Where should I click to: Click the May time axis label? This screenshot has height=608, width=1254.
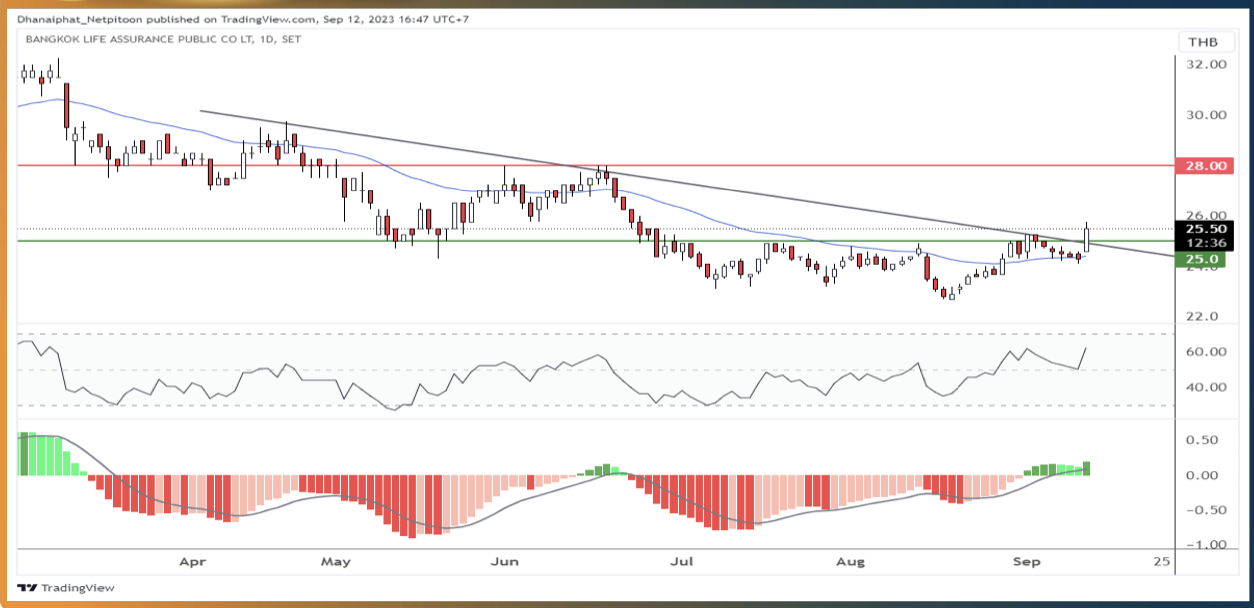pyautogui.click(x=336, y=562)
